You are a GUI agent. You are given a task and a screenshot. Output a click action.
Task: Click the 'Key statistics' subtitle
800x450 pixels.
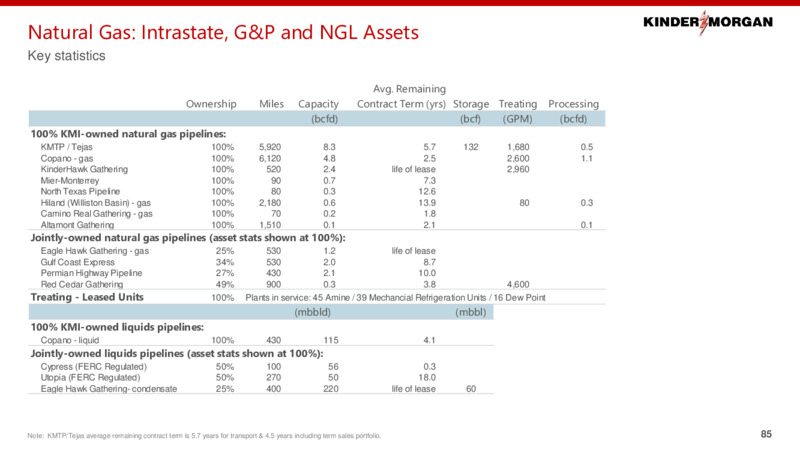(x=66, y=56)
